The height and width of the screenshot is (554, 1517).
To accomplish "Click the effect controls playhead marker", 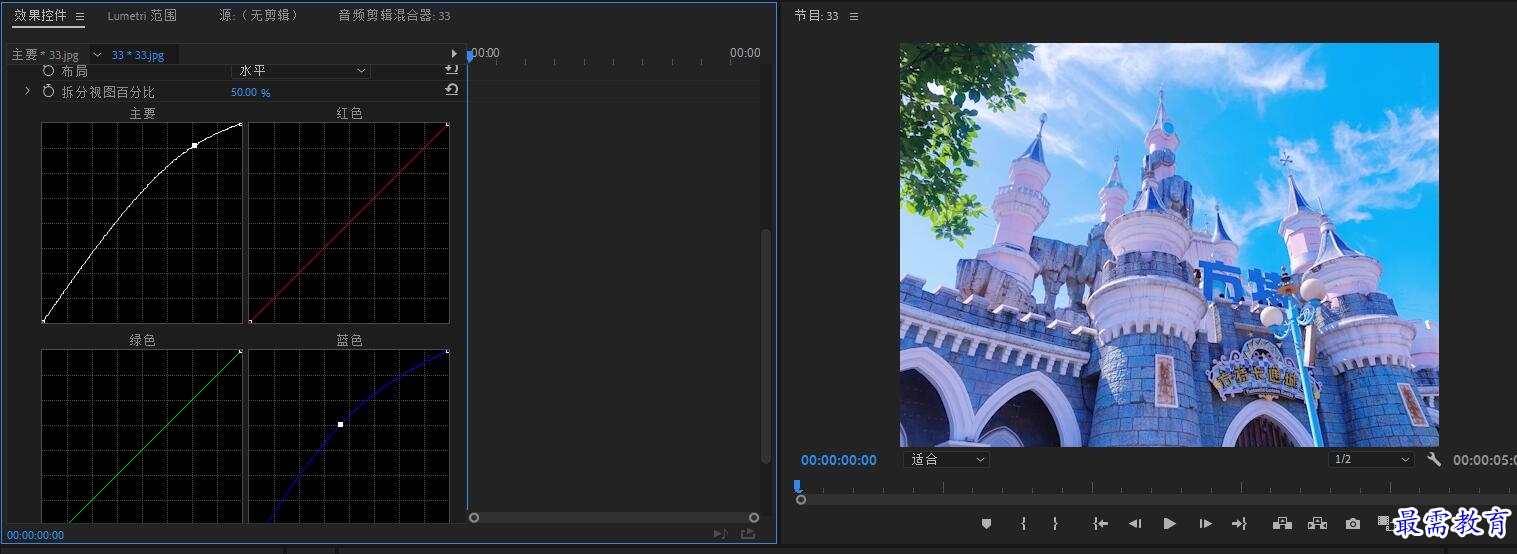I will point(470,57).
